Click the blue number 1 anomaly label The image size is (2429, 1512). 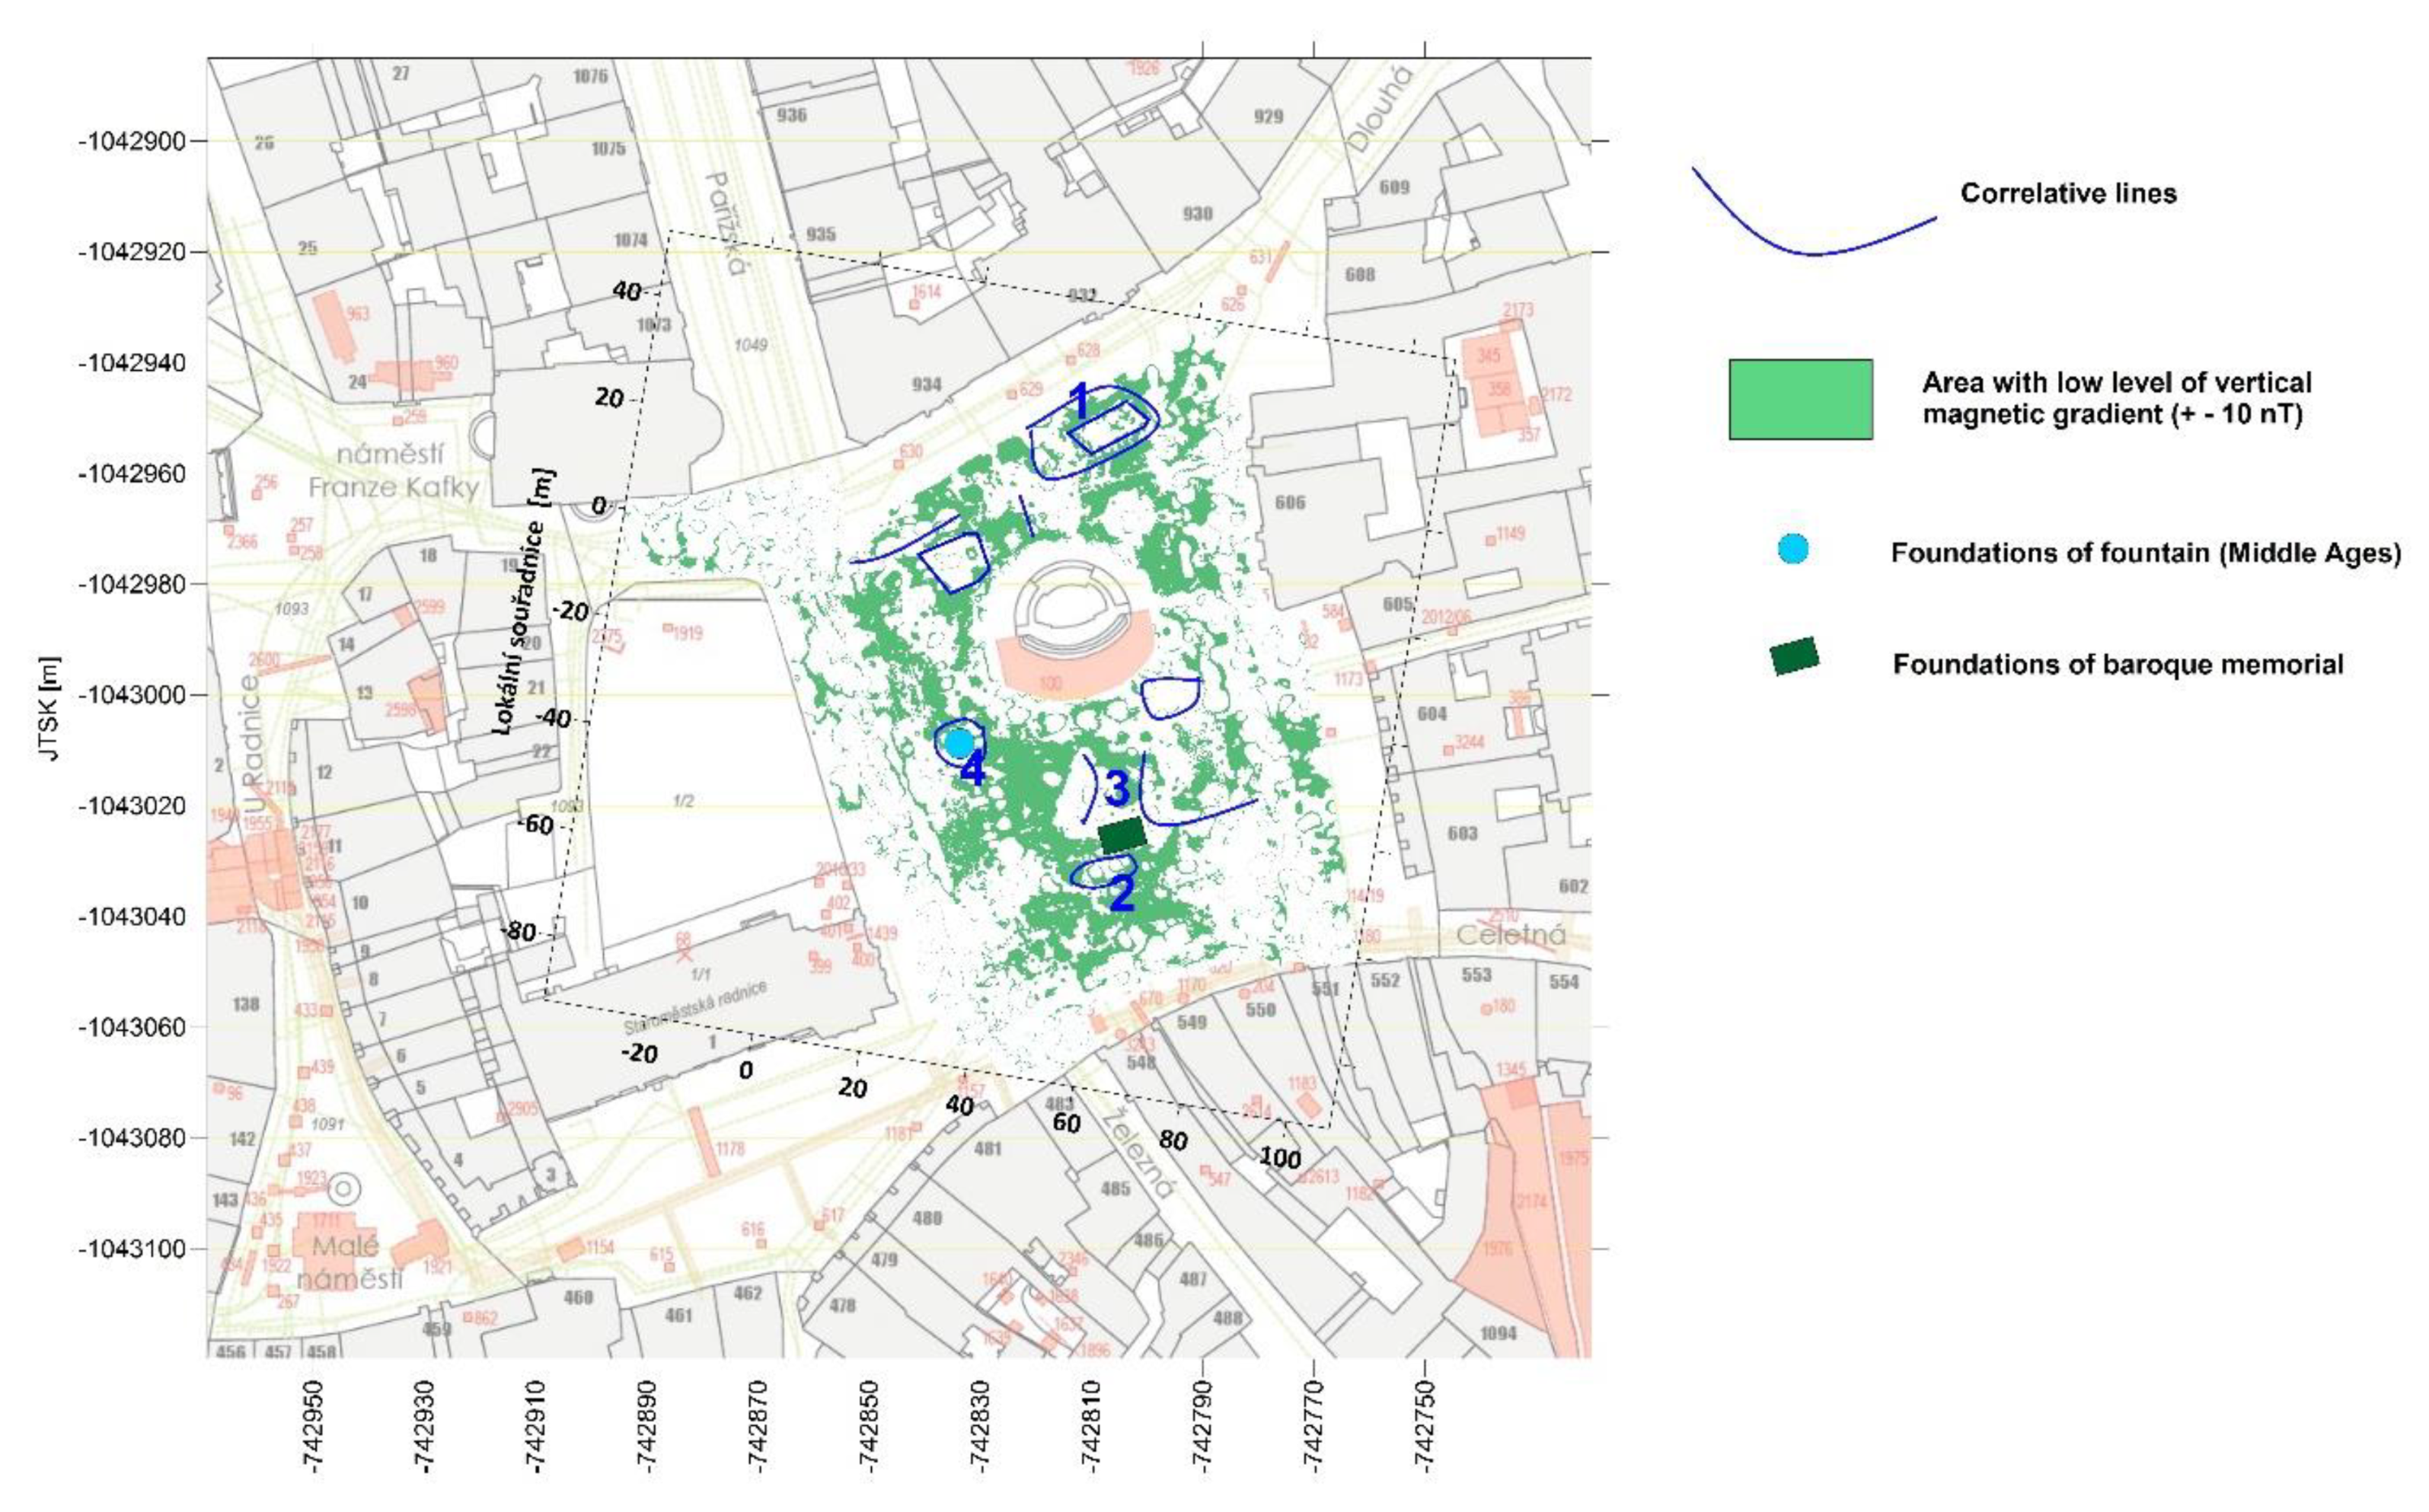point(1079,402)
